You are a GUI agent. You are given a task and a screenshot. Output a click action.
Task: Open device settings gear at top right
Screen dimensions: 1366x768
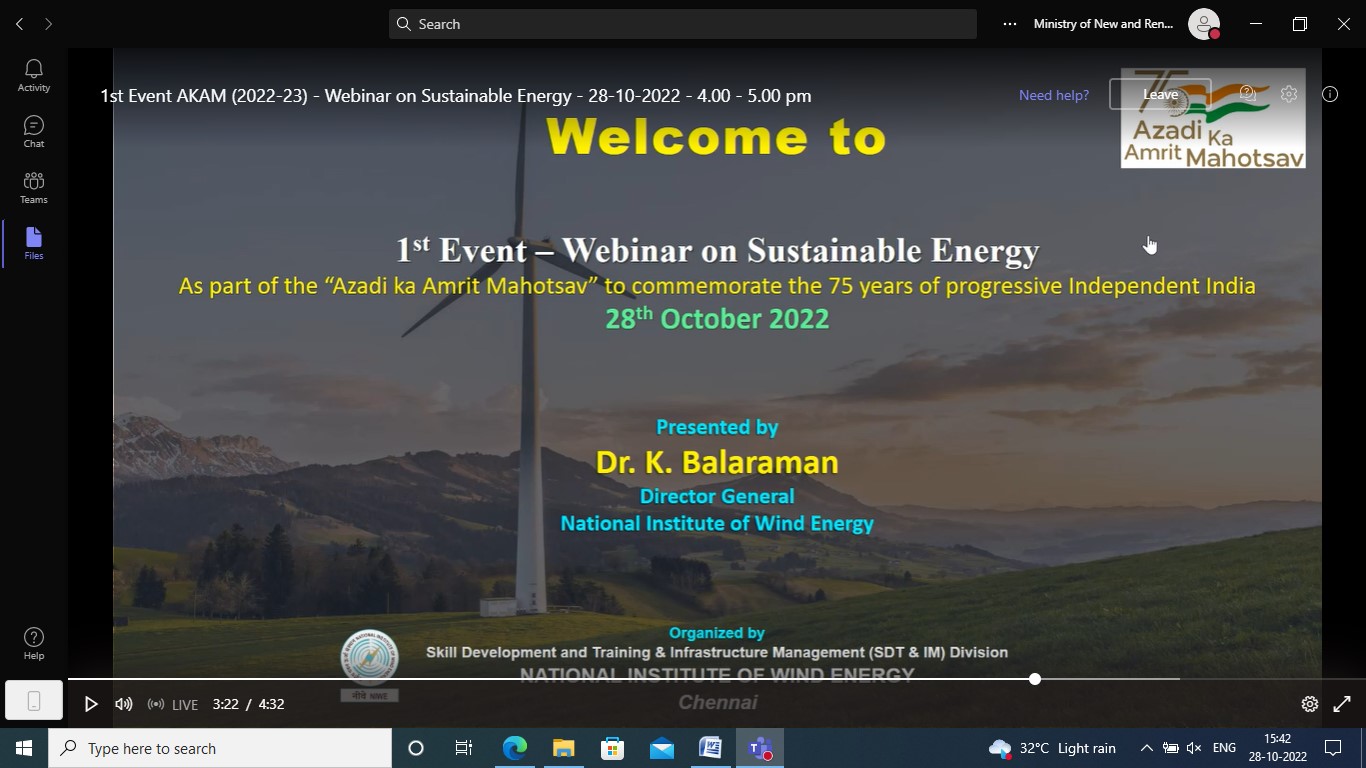coord(1289,94)
